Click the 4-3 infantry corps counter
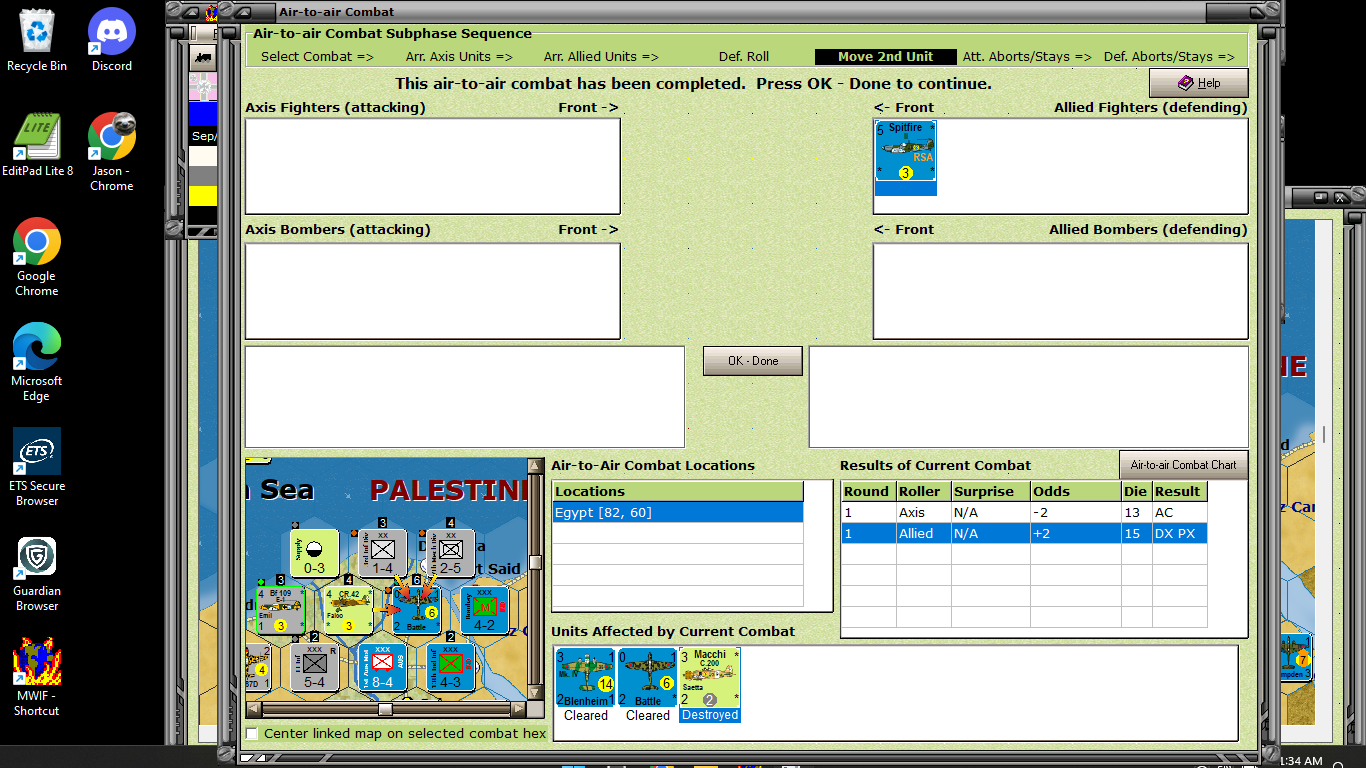Image resolution: width=1366 pixels, height=768 pixels. click(x=451, y=667)
